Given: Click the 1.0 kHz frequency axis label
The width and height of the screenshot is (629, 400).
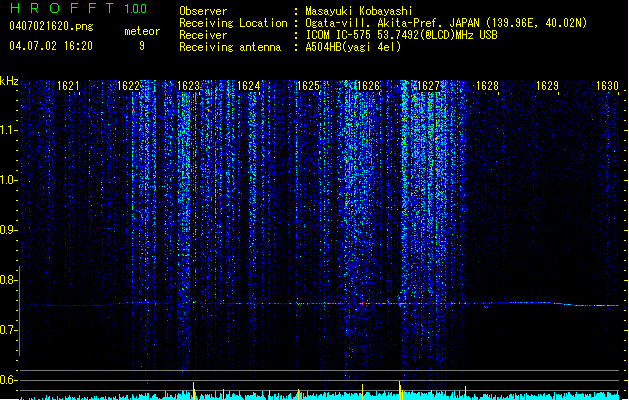Looking at the screenshot, I should click(x=9, y=181).
